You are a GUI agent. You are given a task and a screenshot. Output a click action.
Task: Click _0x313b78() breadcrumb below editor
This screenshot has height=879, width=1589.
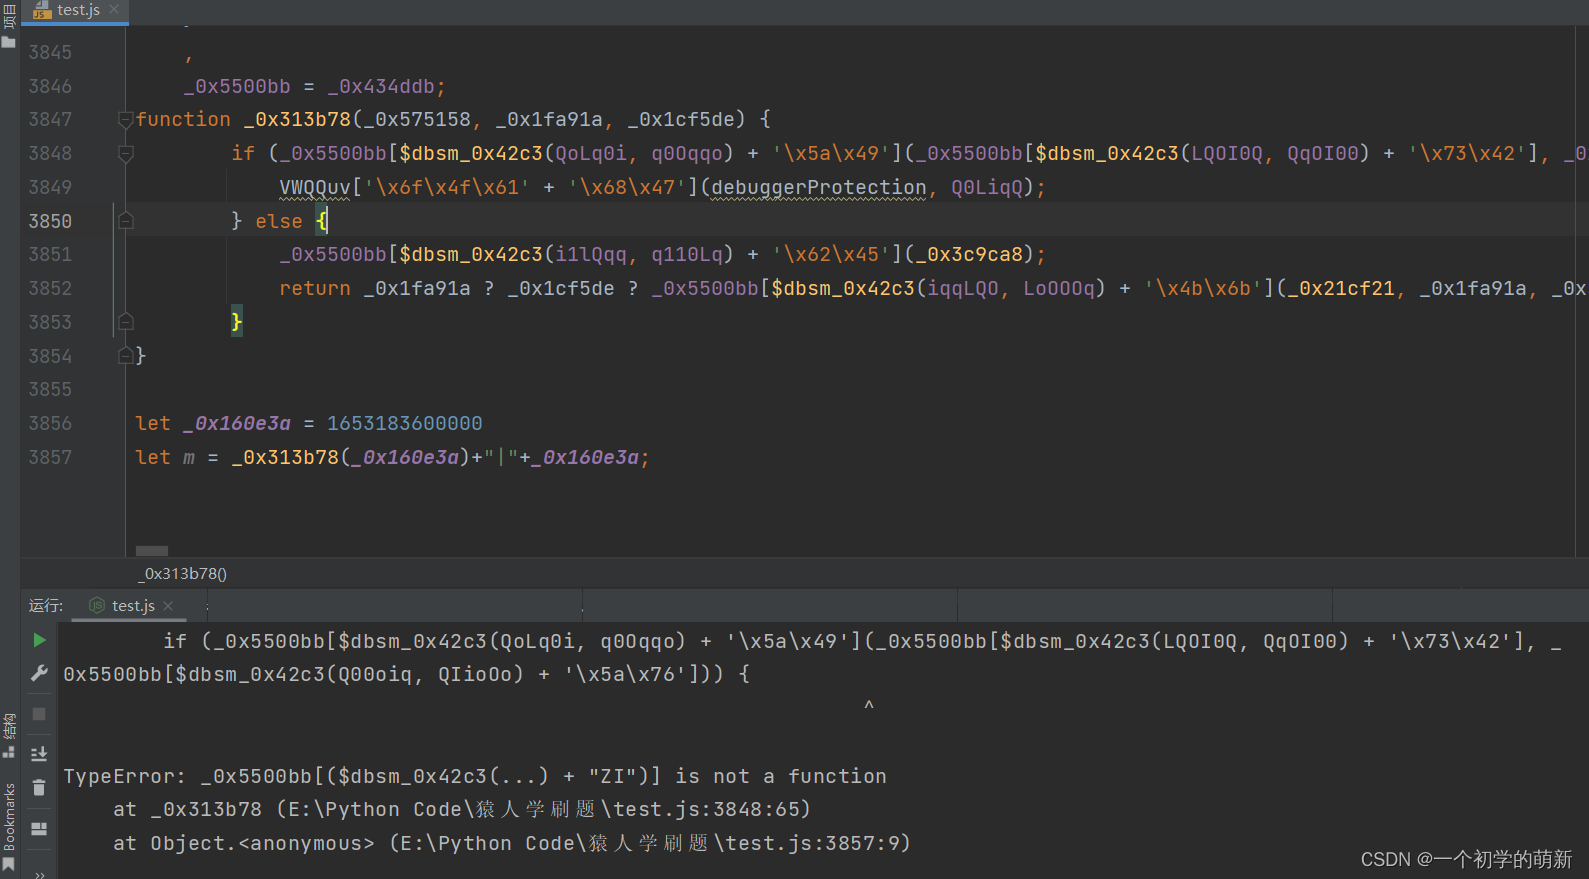point(182,574)
